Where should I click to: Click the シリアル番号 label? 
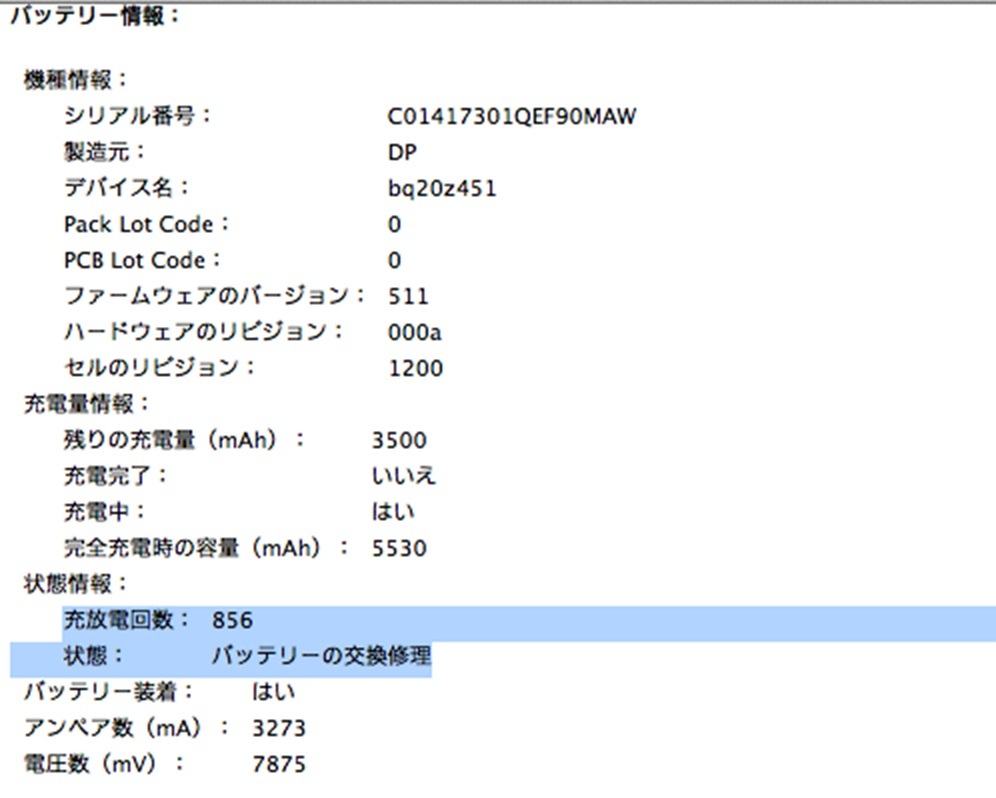[137, 116]
